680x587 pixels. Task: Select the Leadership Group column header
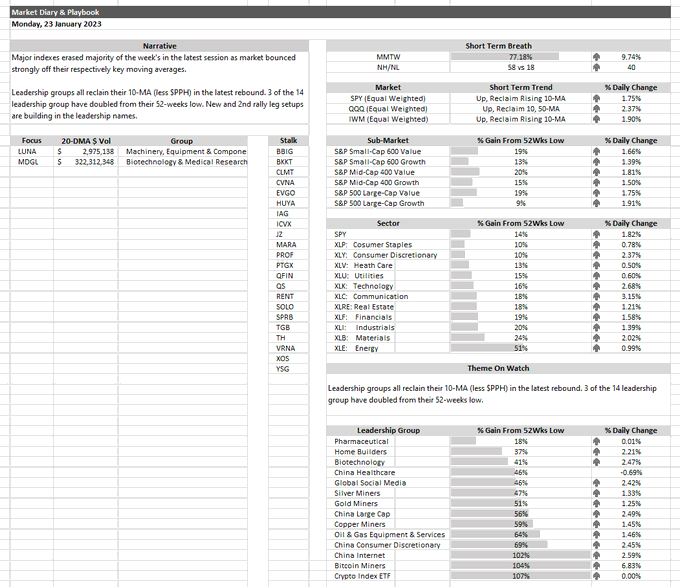point(388,430)
